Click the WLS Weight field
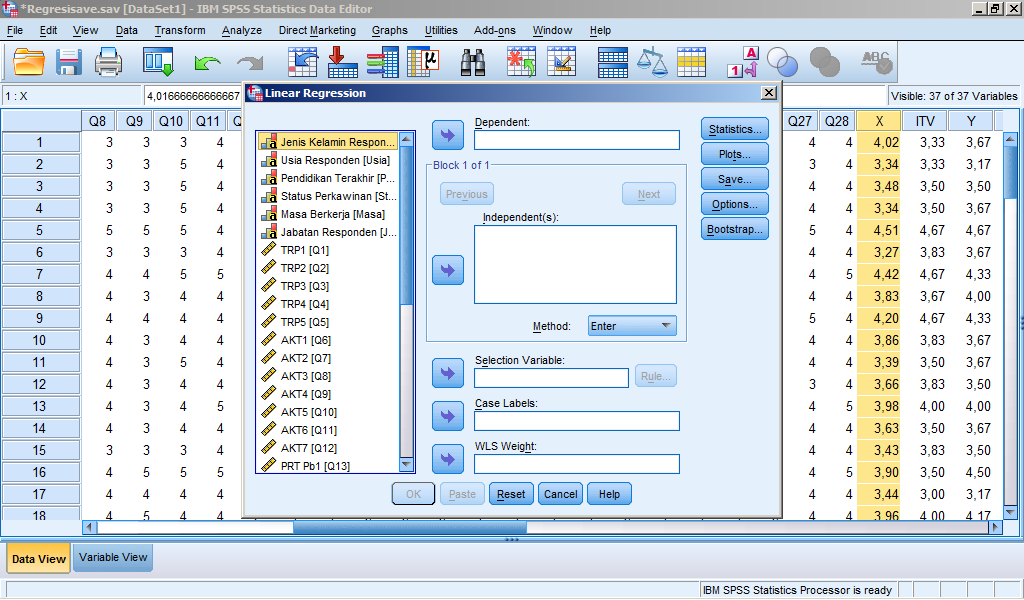Image resolution: width=1024 pixels, height=600 pixels. pyautogui.click(x=577, y=464)
